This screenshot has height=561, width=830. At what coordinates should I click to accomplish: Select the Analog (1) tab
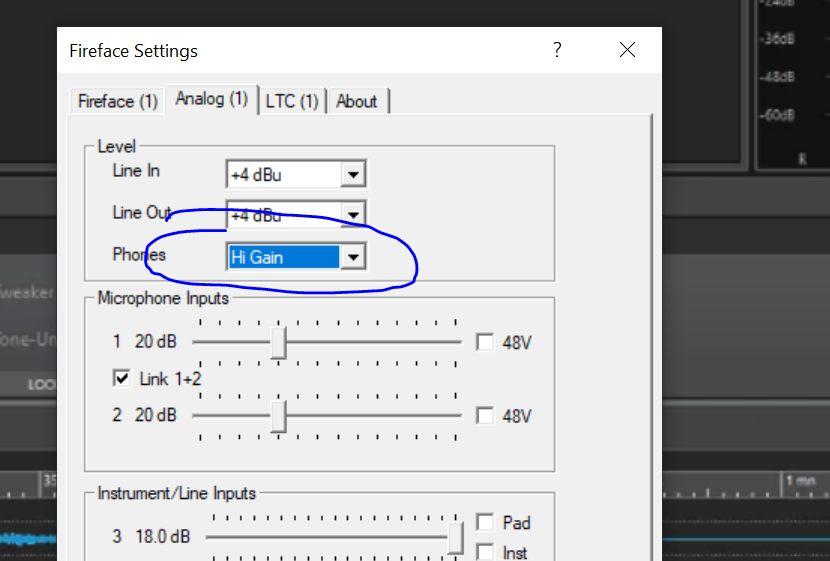coord(211,99)
